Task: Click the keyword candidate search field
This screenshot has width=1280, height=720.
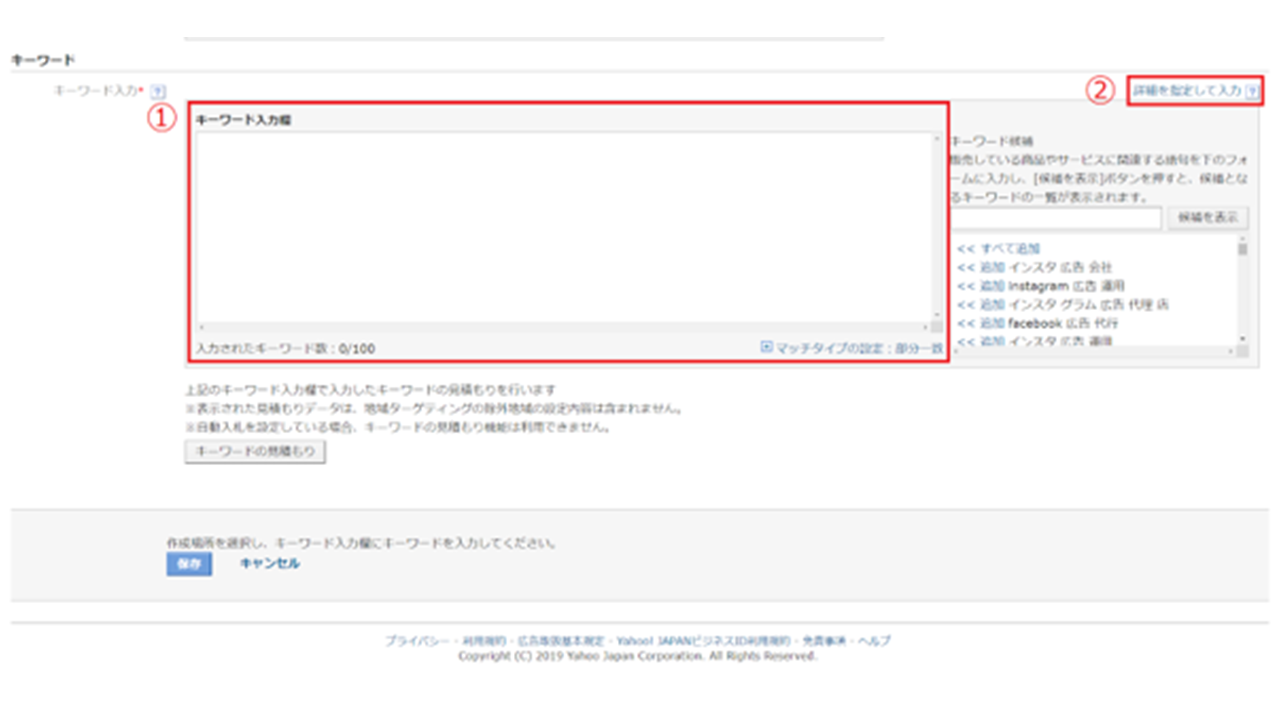Action: pyautogui.click(x=1057, y=218)
